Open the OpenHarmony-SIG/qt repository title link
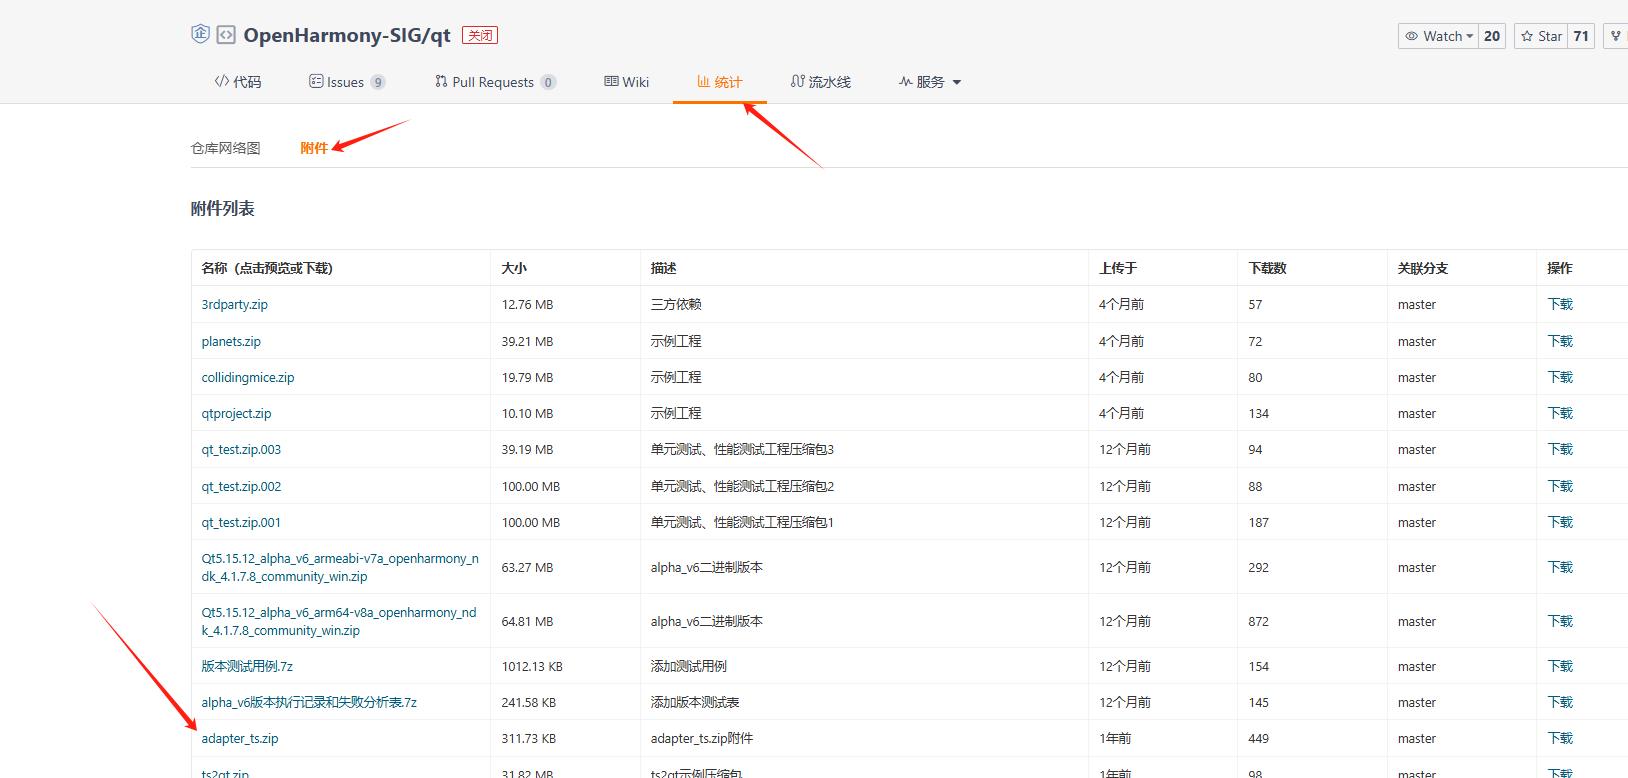 tap(347, 35)
